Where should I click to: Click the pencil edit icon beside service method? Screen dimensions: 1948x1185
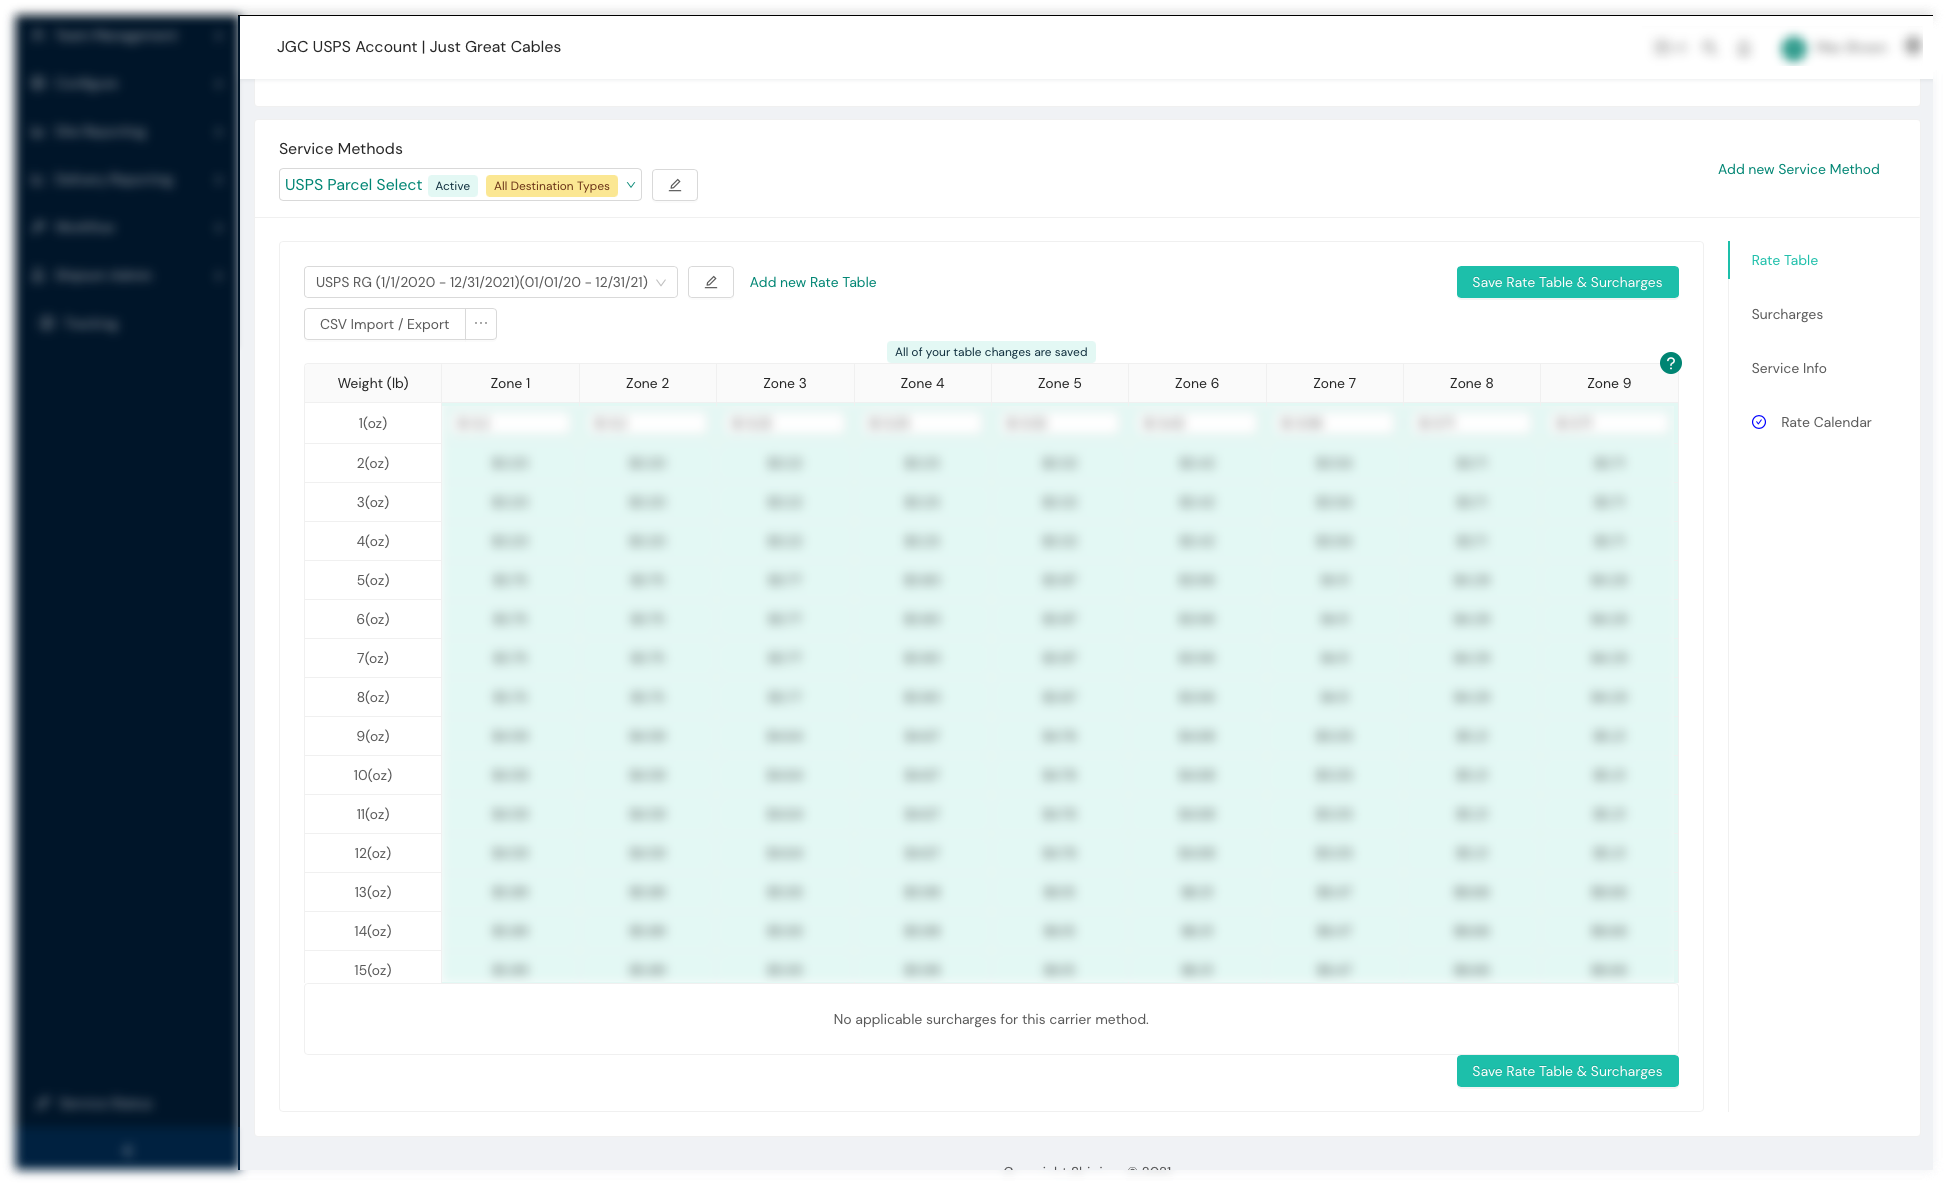(x=675, y=185)
